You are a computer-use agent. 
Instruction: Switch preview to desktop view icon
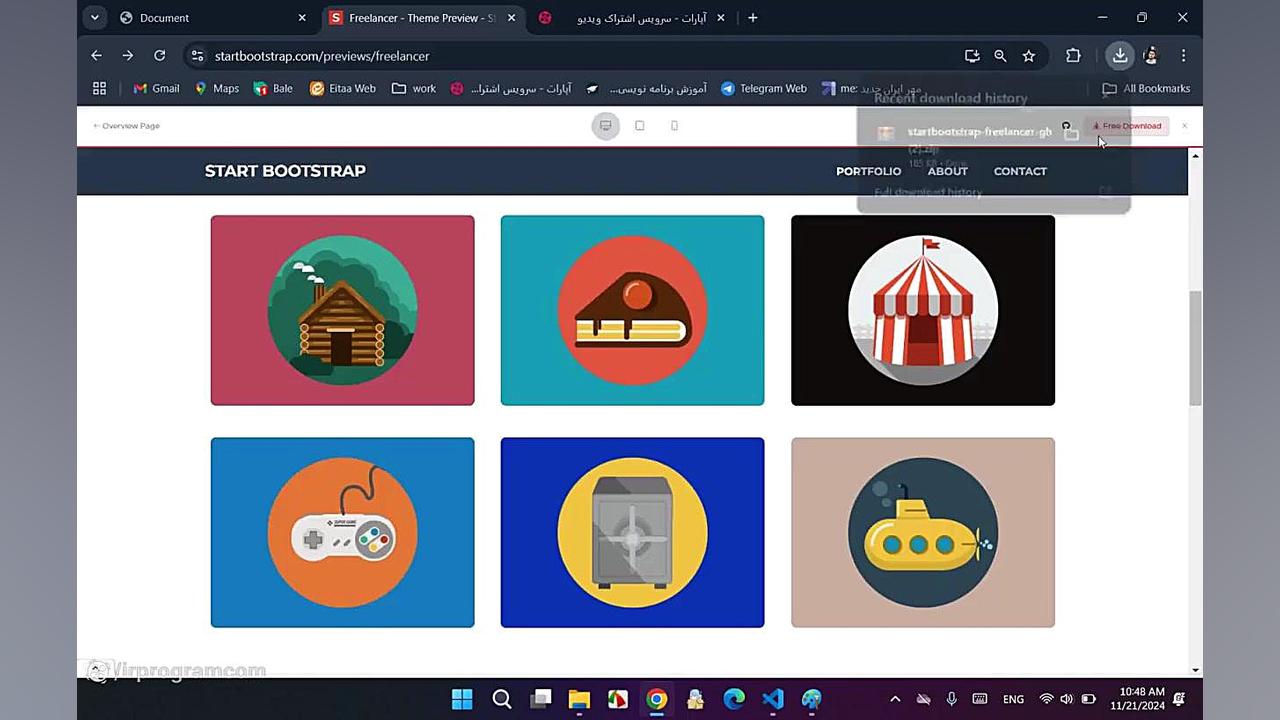point(605,126)
